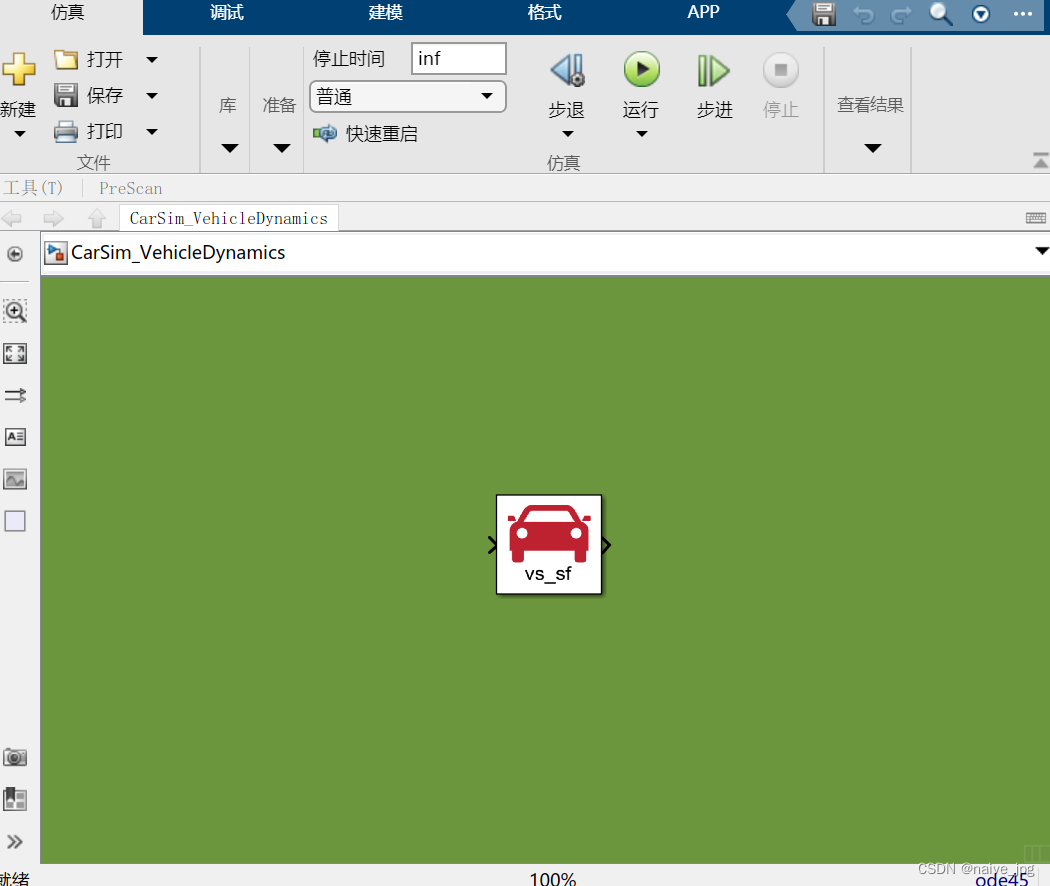Click the stop time input field
The width and height of the screenshot is (1050, 886).
tap(459, 59)
